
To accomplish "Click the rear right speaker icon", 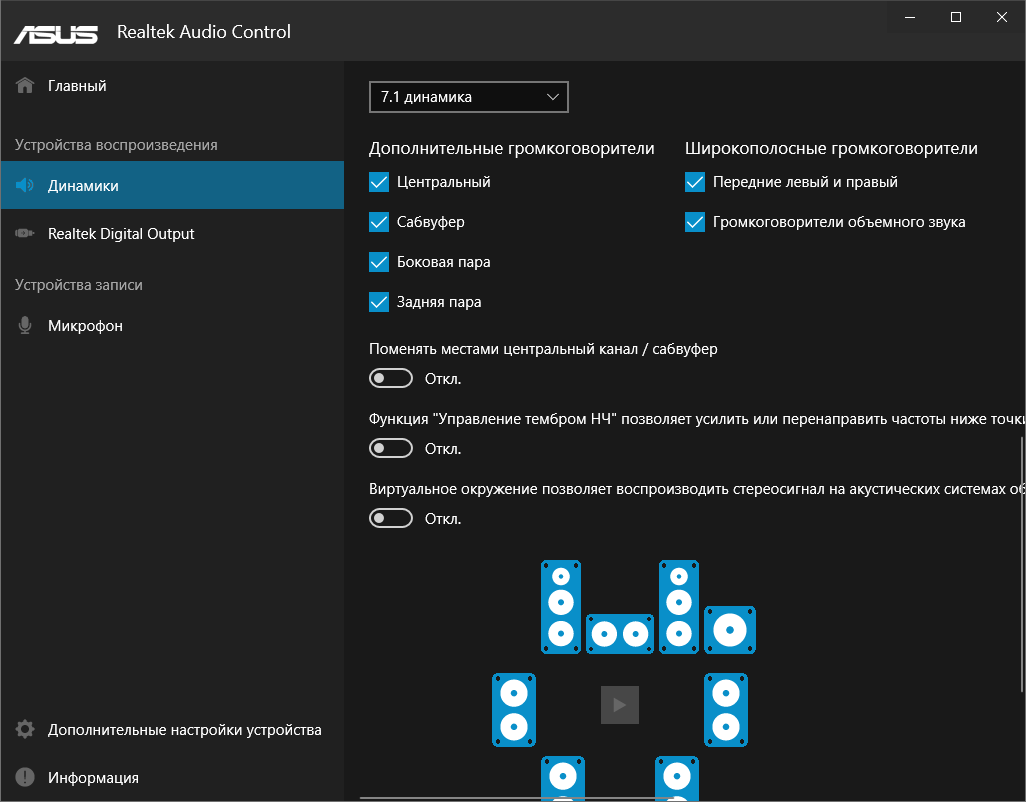I will point(677,779).
